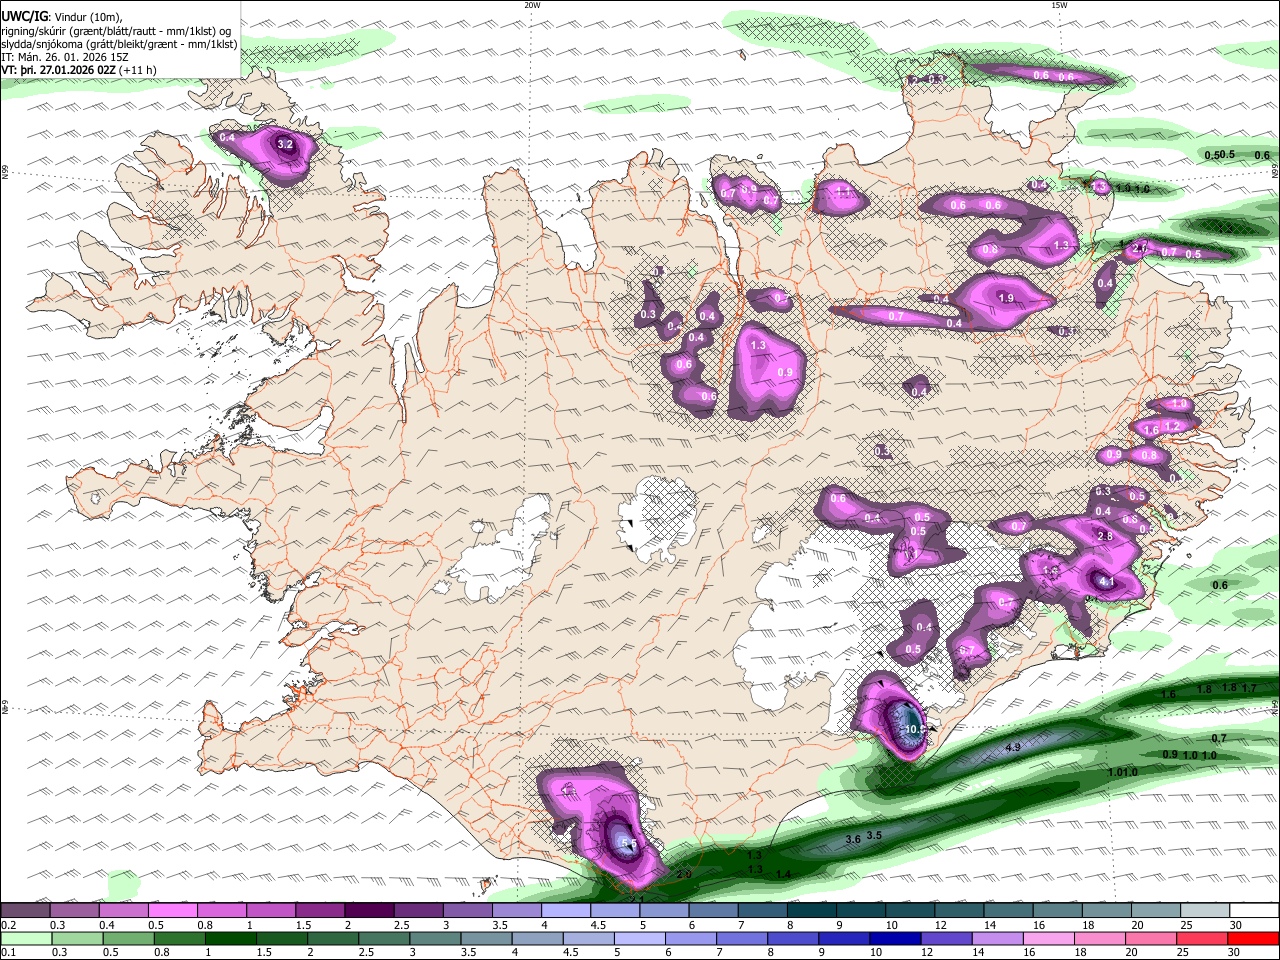Click the red swatch at the end of the rain scale
Image resolution: width=1280 pixels, height=960 pixels.
point(1254,939)
